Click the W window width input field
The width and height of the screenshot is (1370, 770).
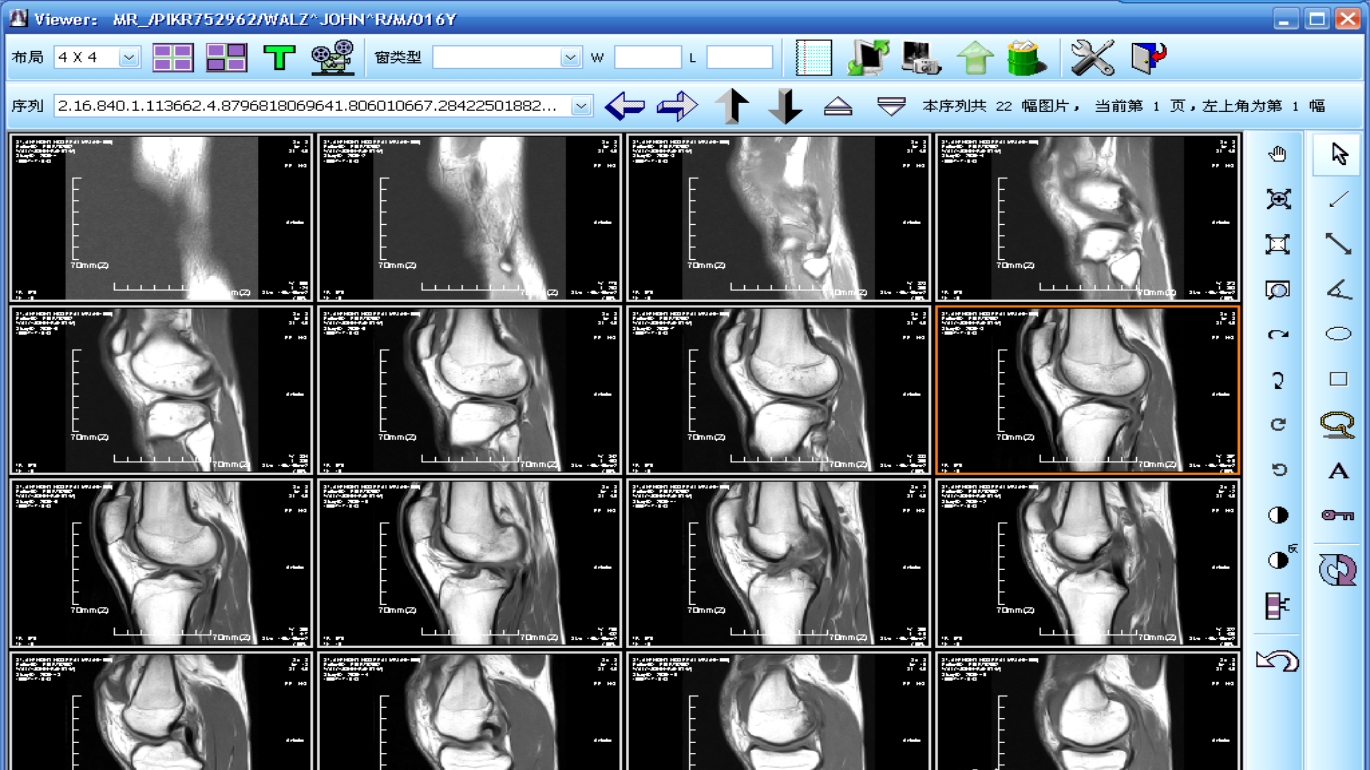(x=648, y=58)
